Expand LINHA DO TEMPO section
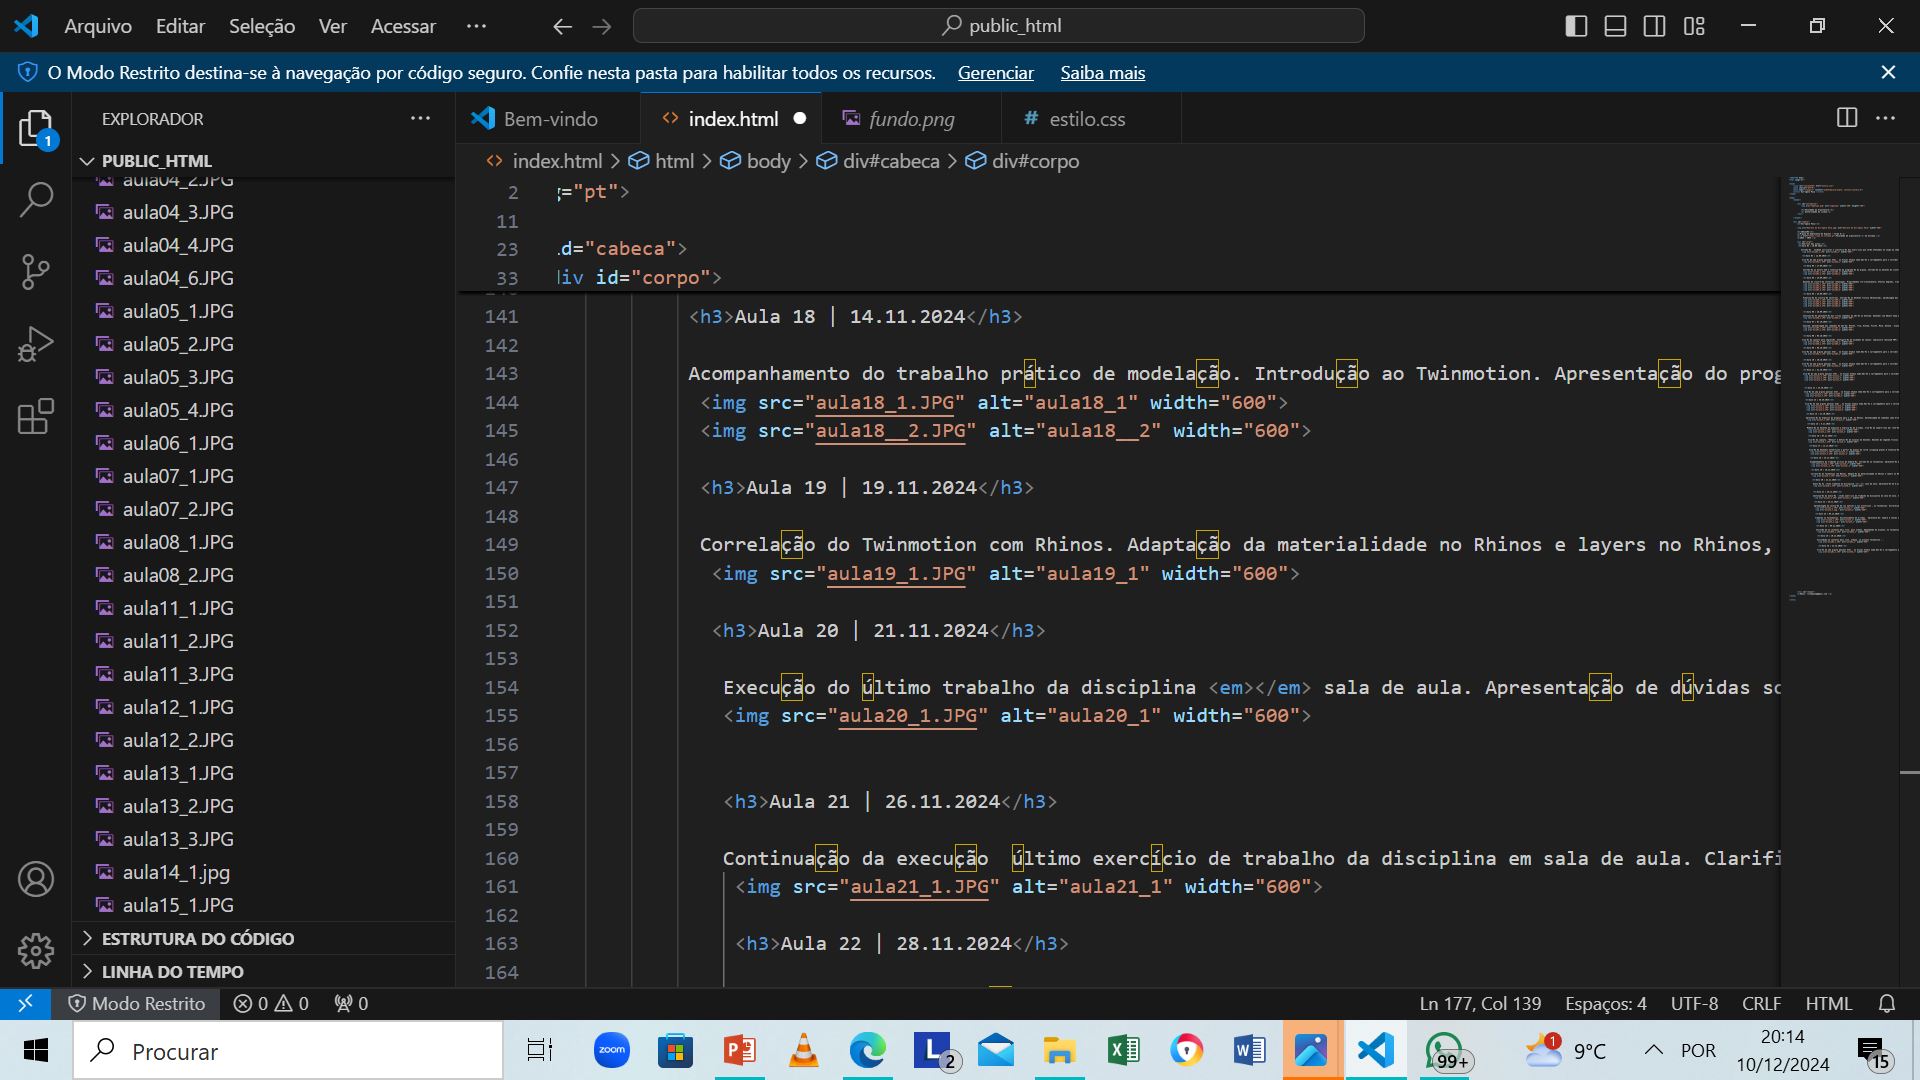Screen dimensions: 1920x1080 (x=264, y=971)
